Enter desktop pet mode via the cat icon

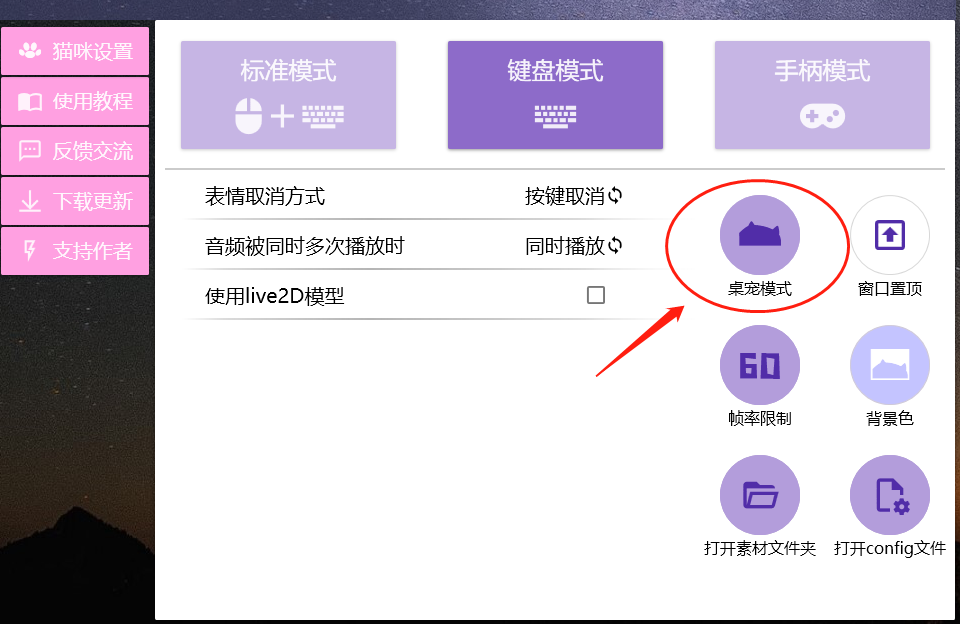[x=759, y=235]
